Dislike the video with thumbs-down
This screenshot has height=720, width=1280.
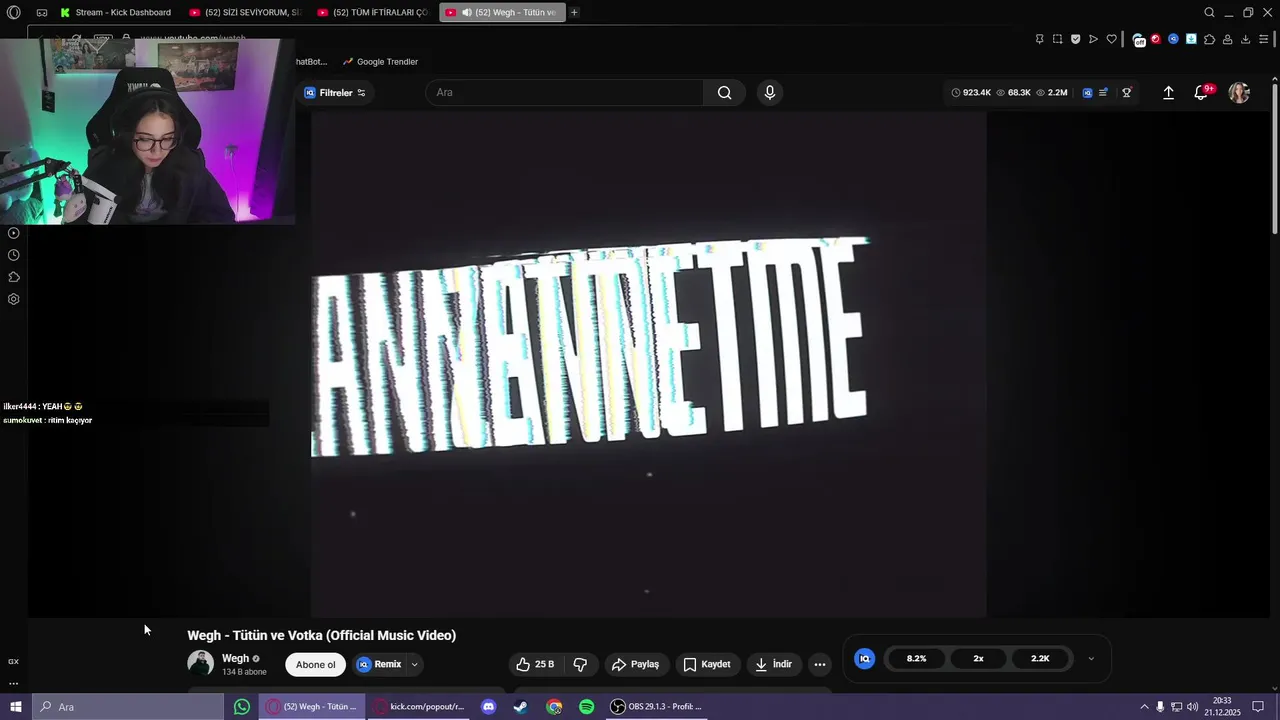point(580,664)
